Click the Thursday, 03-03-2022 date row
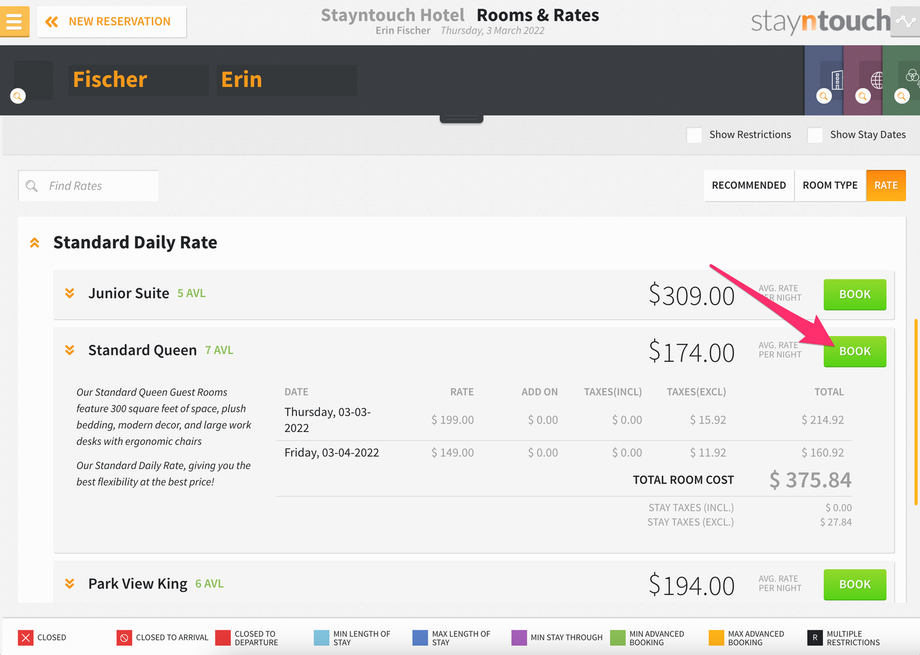Image resolution: width=920 pixels, height=655 pixels. (x=564, y=420)
